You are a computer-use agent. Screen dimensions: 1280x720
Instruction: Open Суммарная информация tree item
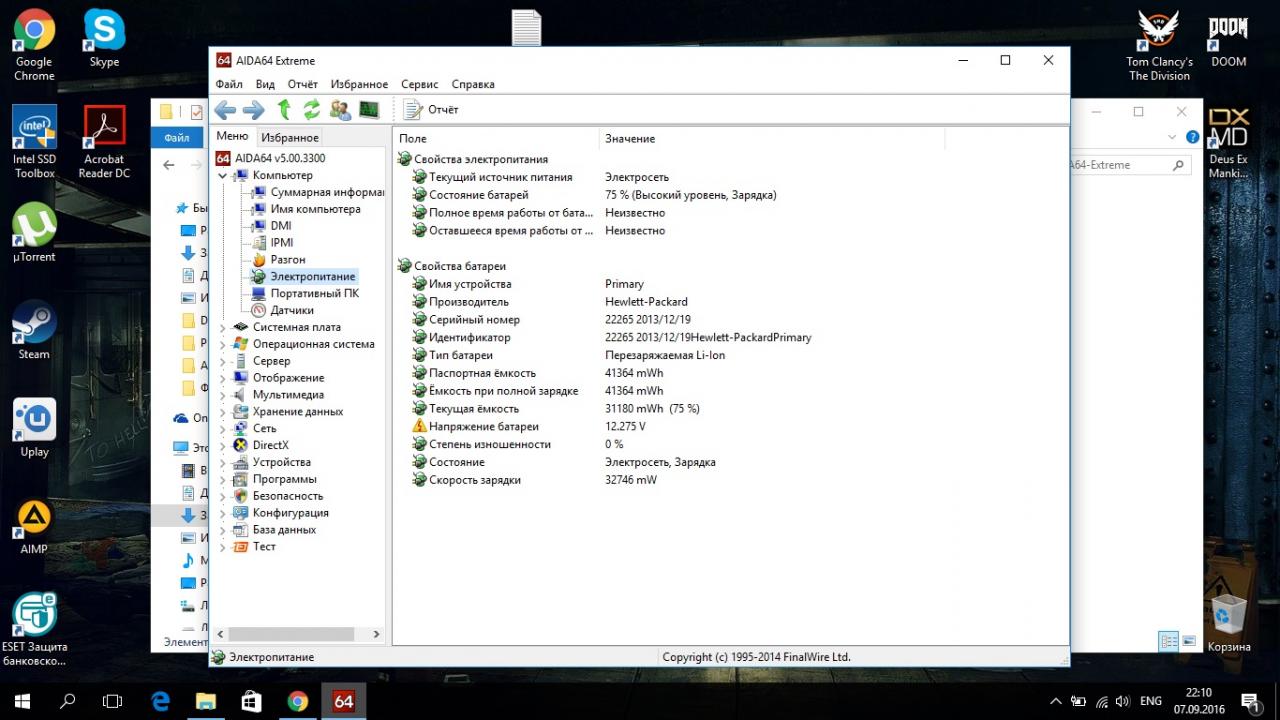[326, 192]
